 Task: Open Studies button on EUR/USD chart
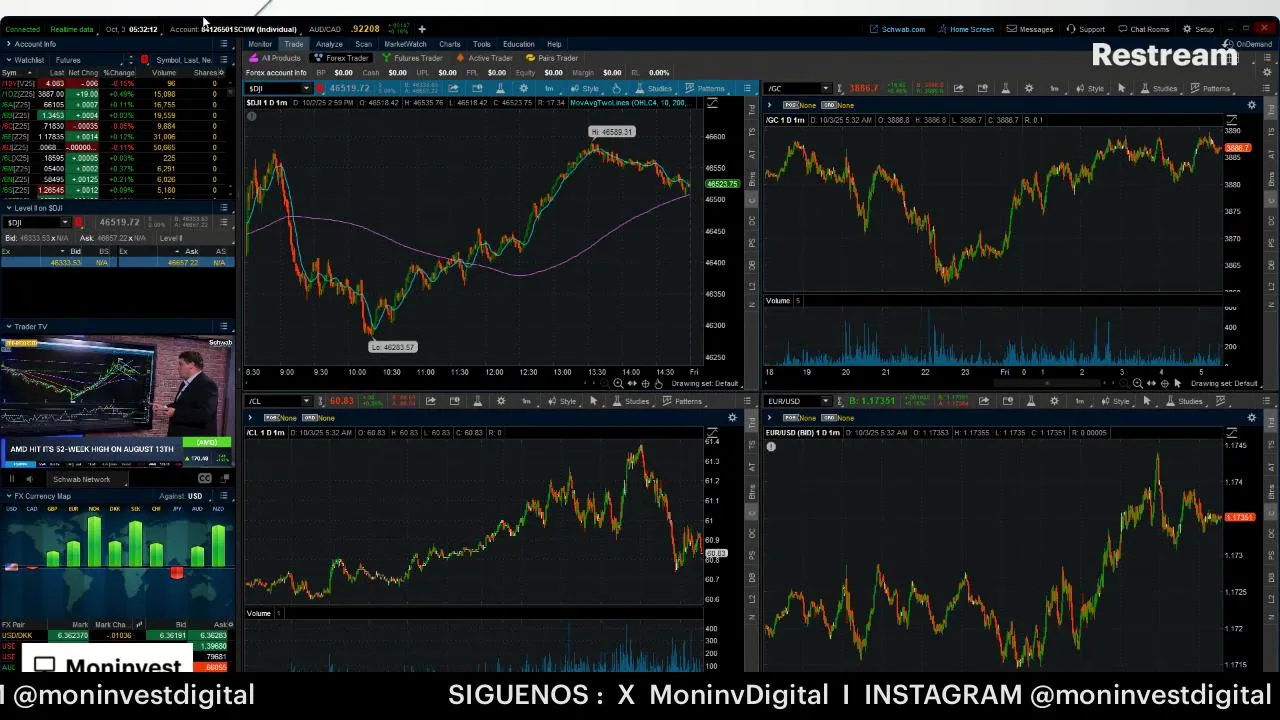(x=1184, y=401)
